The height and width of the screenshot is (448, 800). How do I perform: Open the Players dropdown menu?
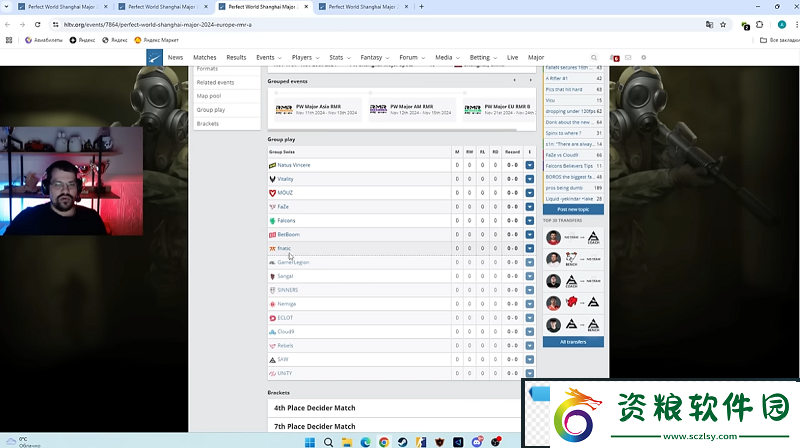(x=305, y=58)
